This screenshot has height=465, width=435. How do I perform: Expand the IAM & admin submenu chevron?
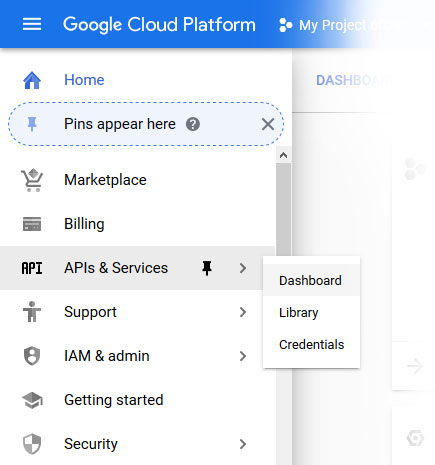[243, 356]
